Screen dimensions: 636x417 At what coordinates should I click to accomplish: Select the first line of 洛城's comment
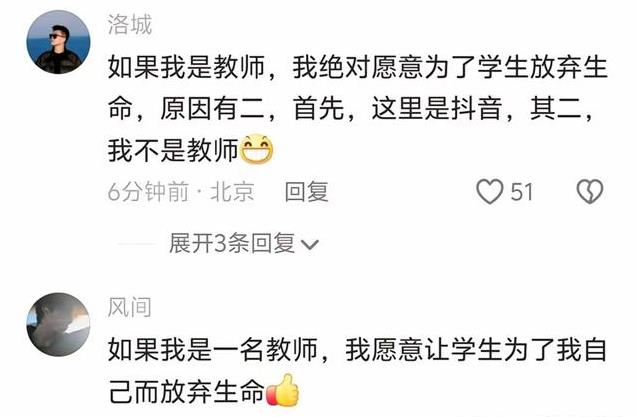click(x=358, y=67)
